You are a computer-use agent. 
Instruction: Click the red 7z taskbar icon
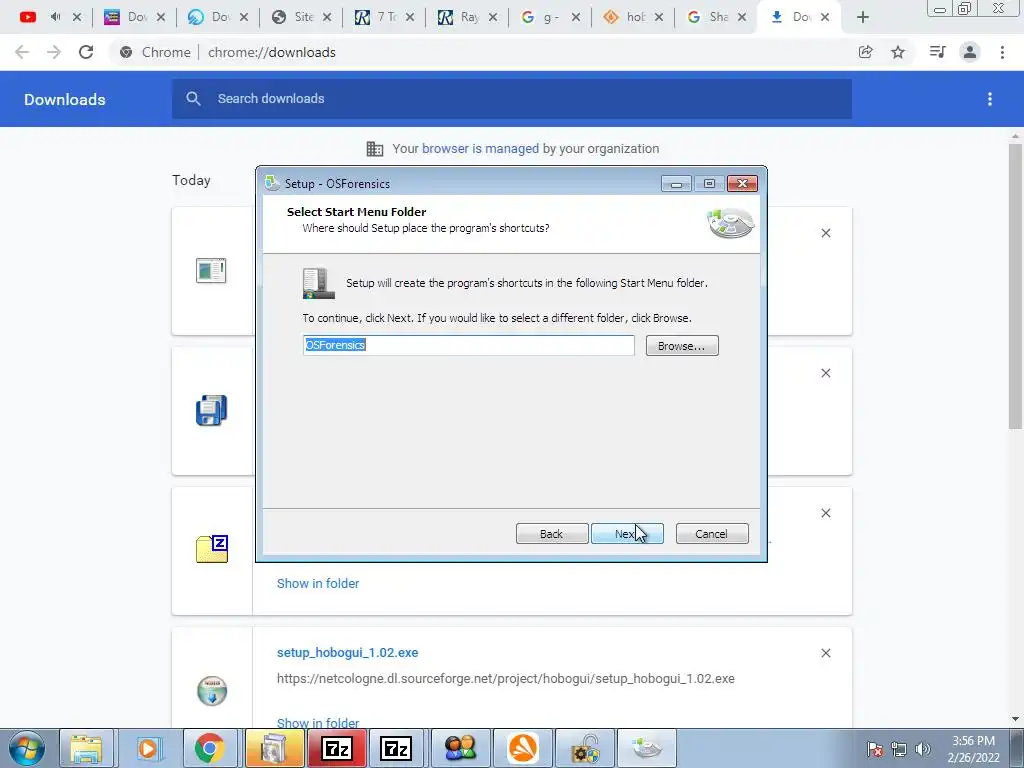[336, 748]
